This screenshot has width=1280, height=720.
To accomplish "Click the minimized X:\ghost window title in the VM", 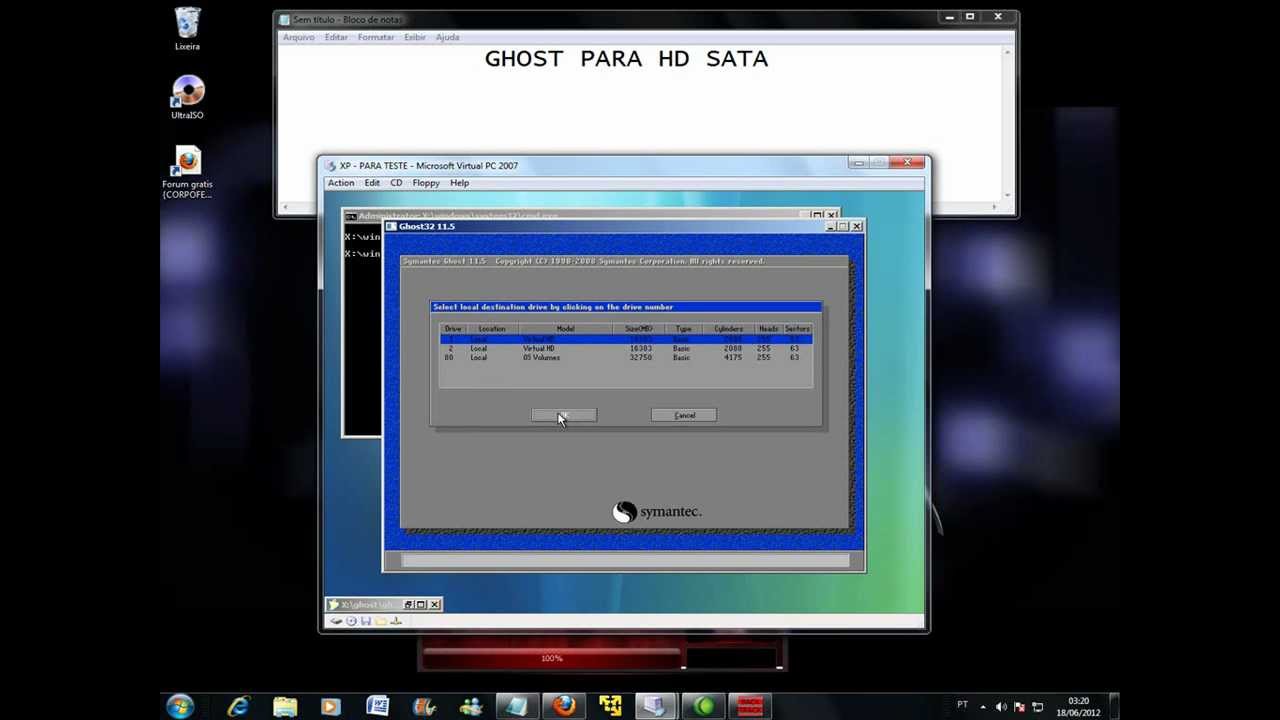I will [365, 605].
